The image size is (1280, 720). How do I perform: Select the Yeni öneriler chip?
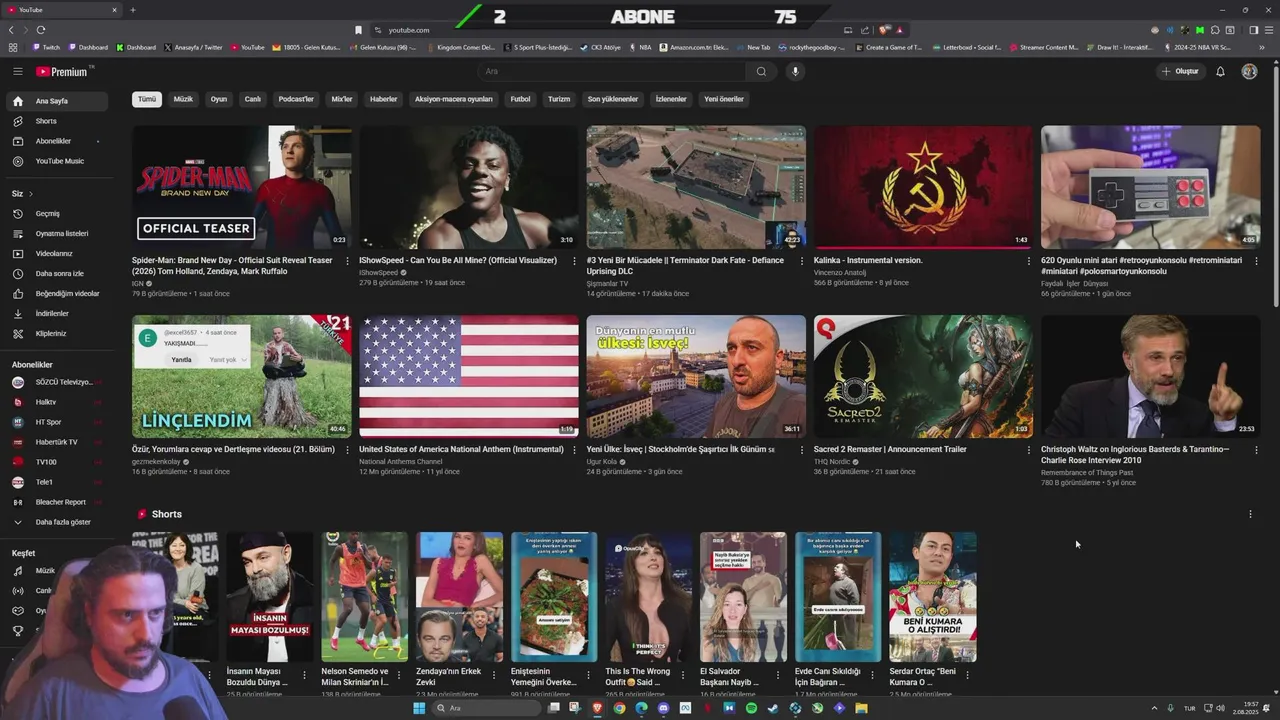click(x=724, y=99)
